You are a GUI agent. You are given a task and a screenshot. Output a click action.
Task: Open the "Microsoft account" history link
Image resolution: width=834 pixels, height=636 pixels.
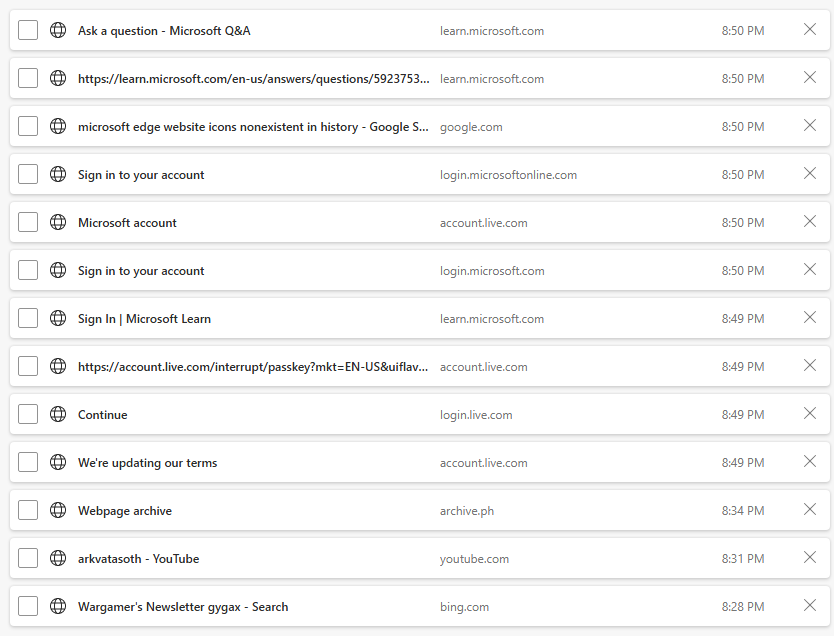[x=127, y=223]
